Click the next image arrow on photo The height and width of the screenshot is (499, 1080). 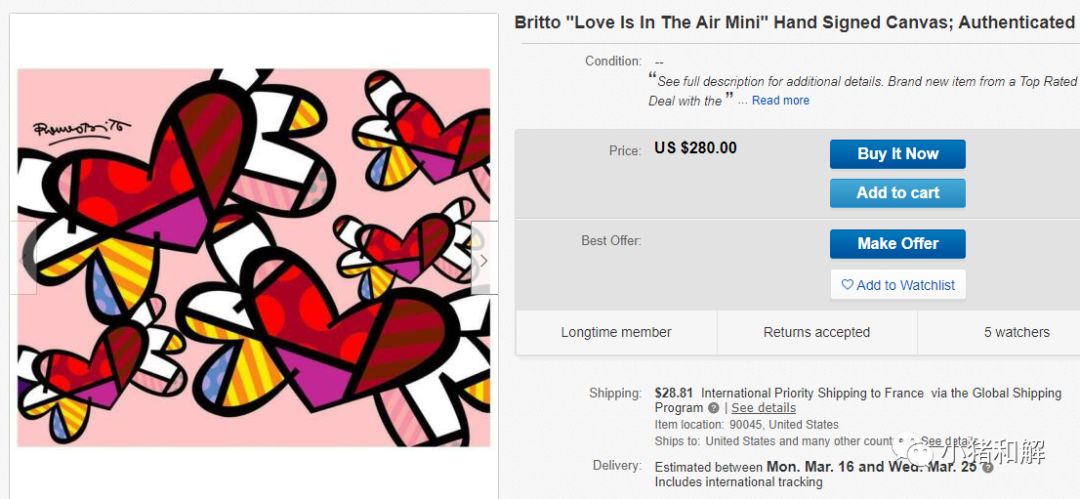pyautogui.click(x=484, y=260)
